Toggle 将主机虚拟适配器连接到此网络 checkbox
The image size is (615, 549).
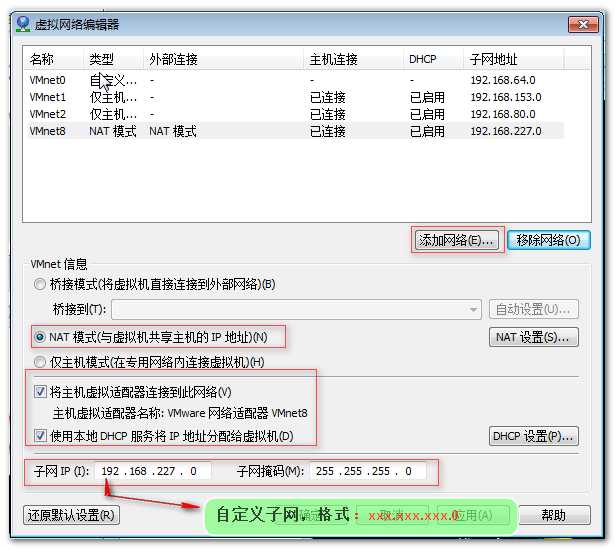point(40,391)
